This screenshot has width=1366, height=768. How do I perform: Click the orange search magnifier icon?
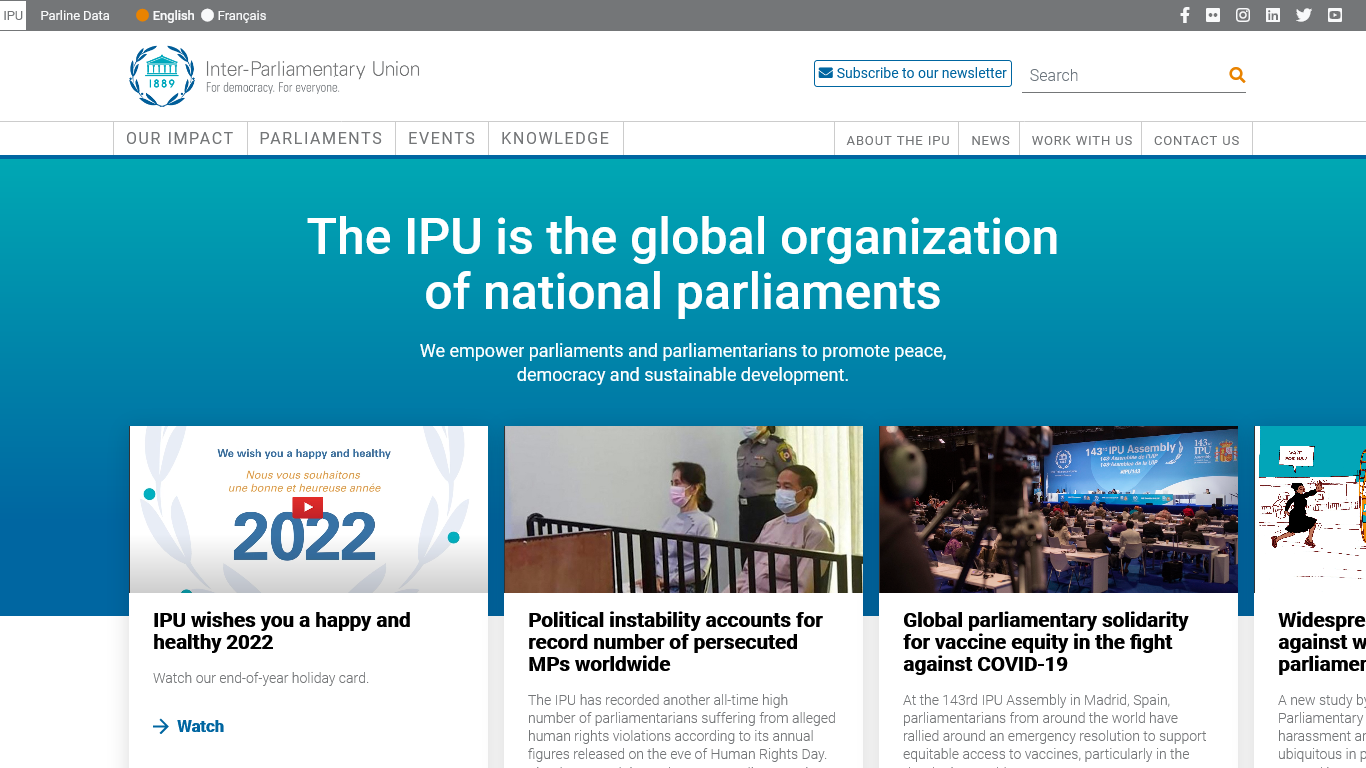(1237, 75)
